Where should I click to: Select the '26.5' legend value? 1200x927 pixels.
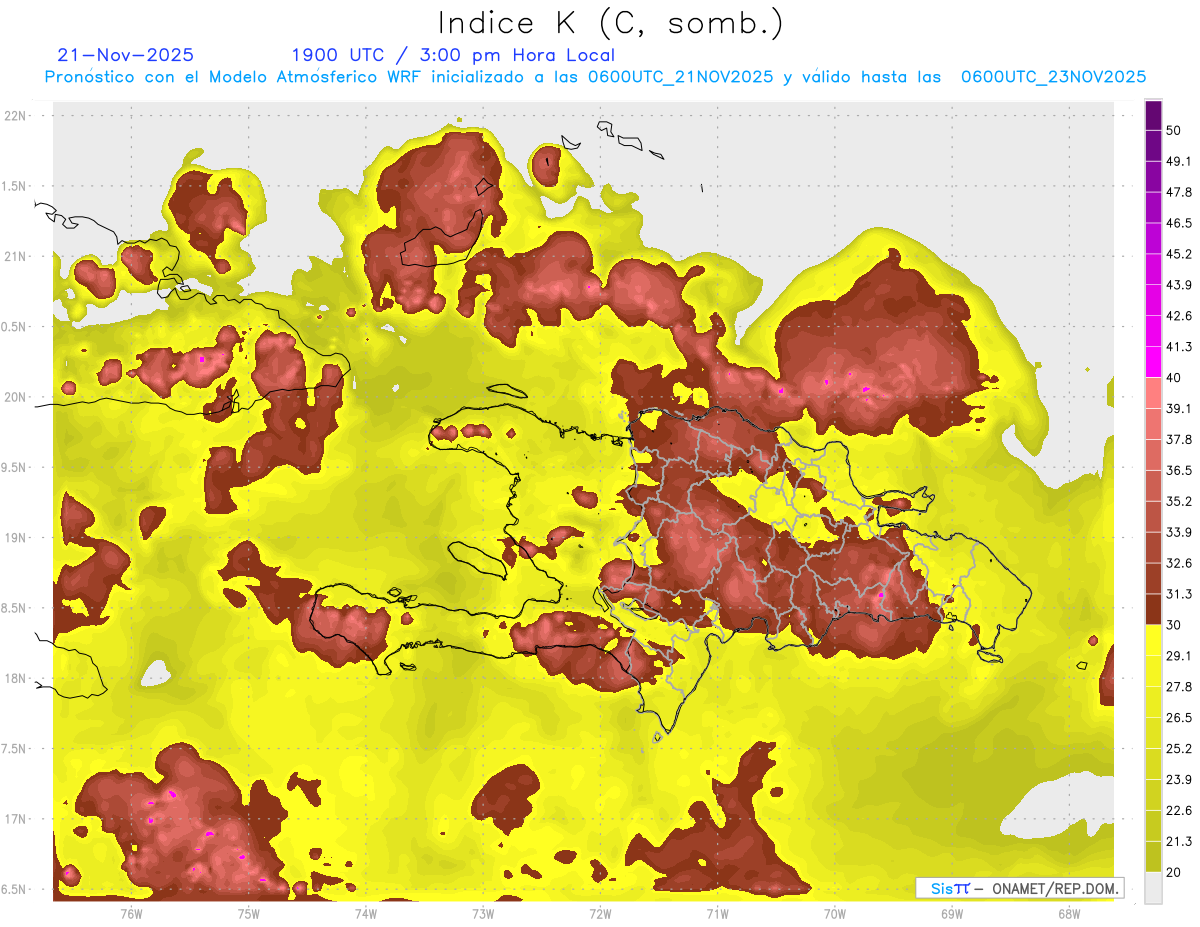[1180, 717]
